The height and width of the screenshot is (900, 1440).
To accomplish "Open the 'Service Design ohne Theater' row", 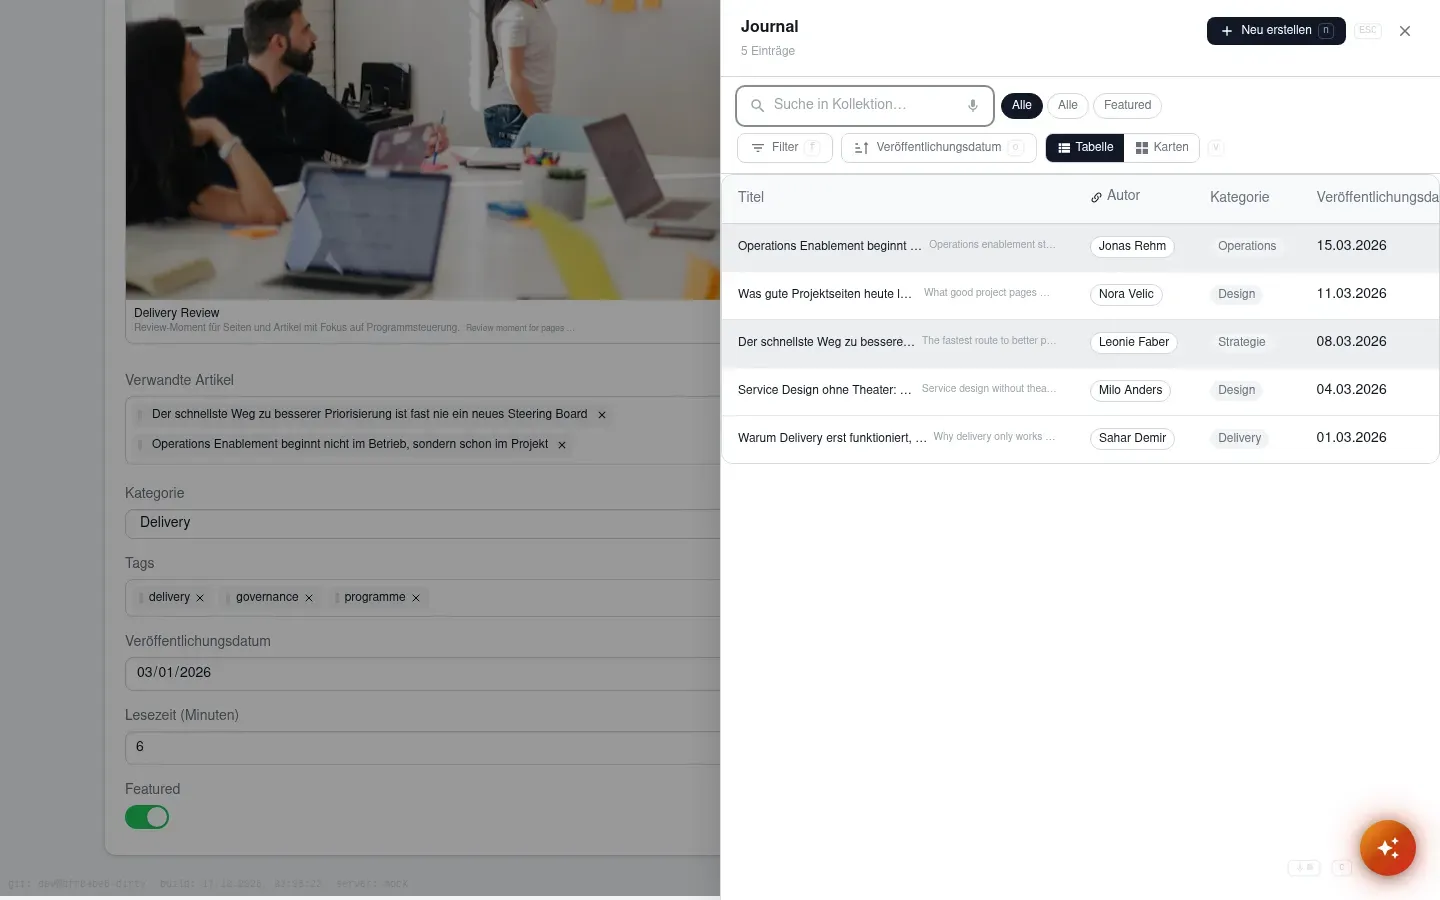I will point(1080,391).
